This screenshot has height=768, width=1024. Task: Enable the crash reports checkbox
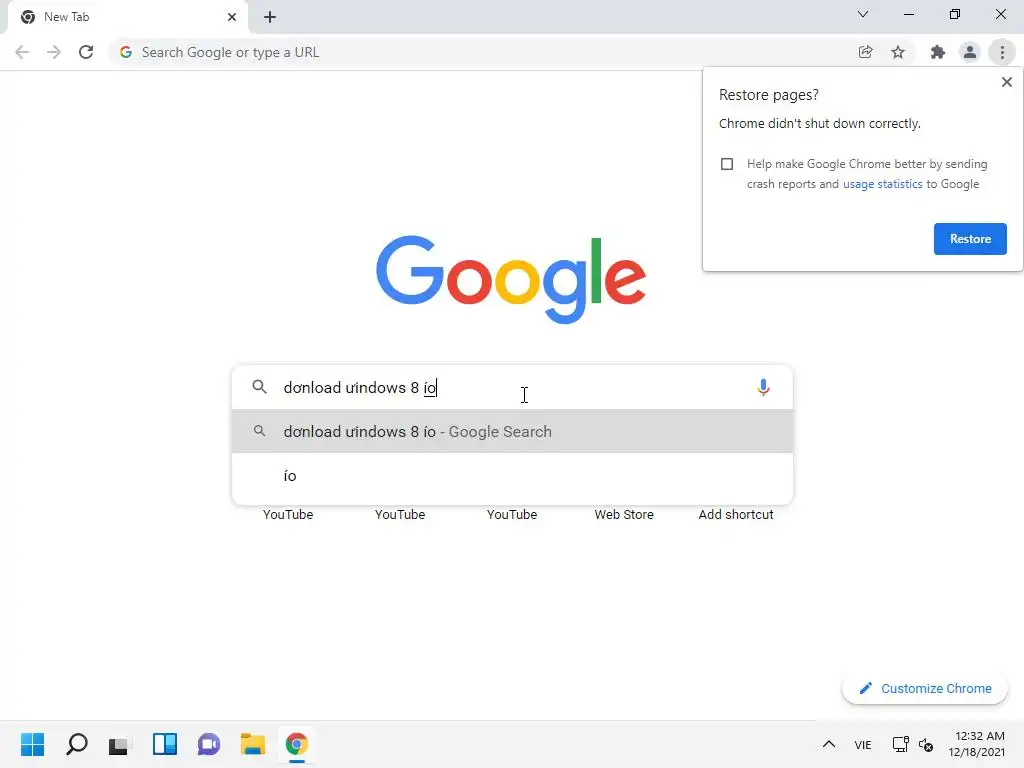tap(727, 164)
